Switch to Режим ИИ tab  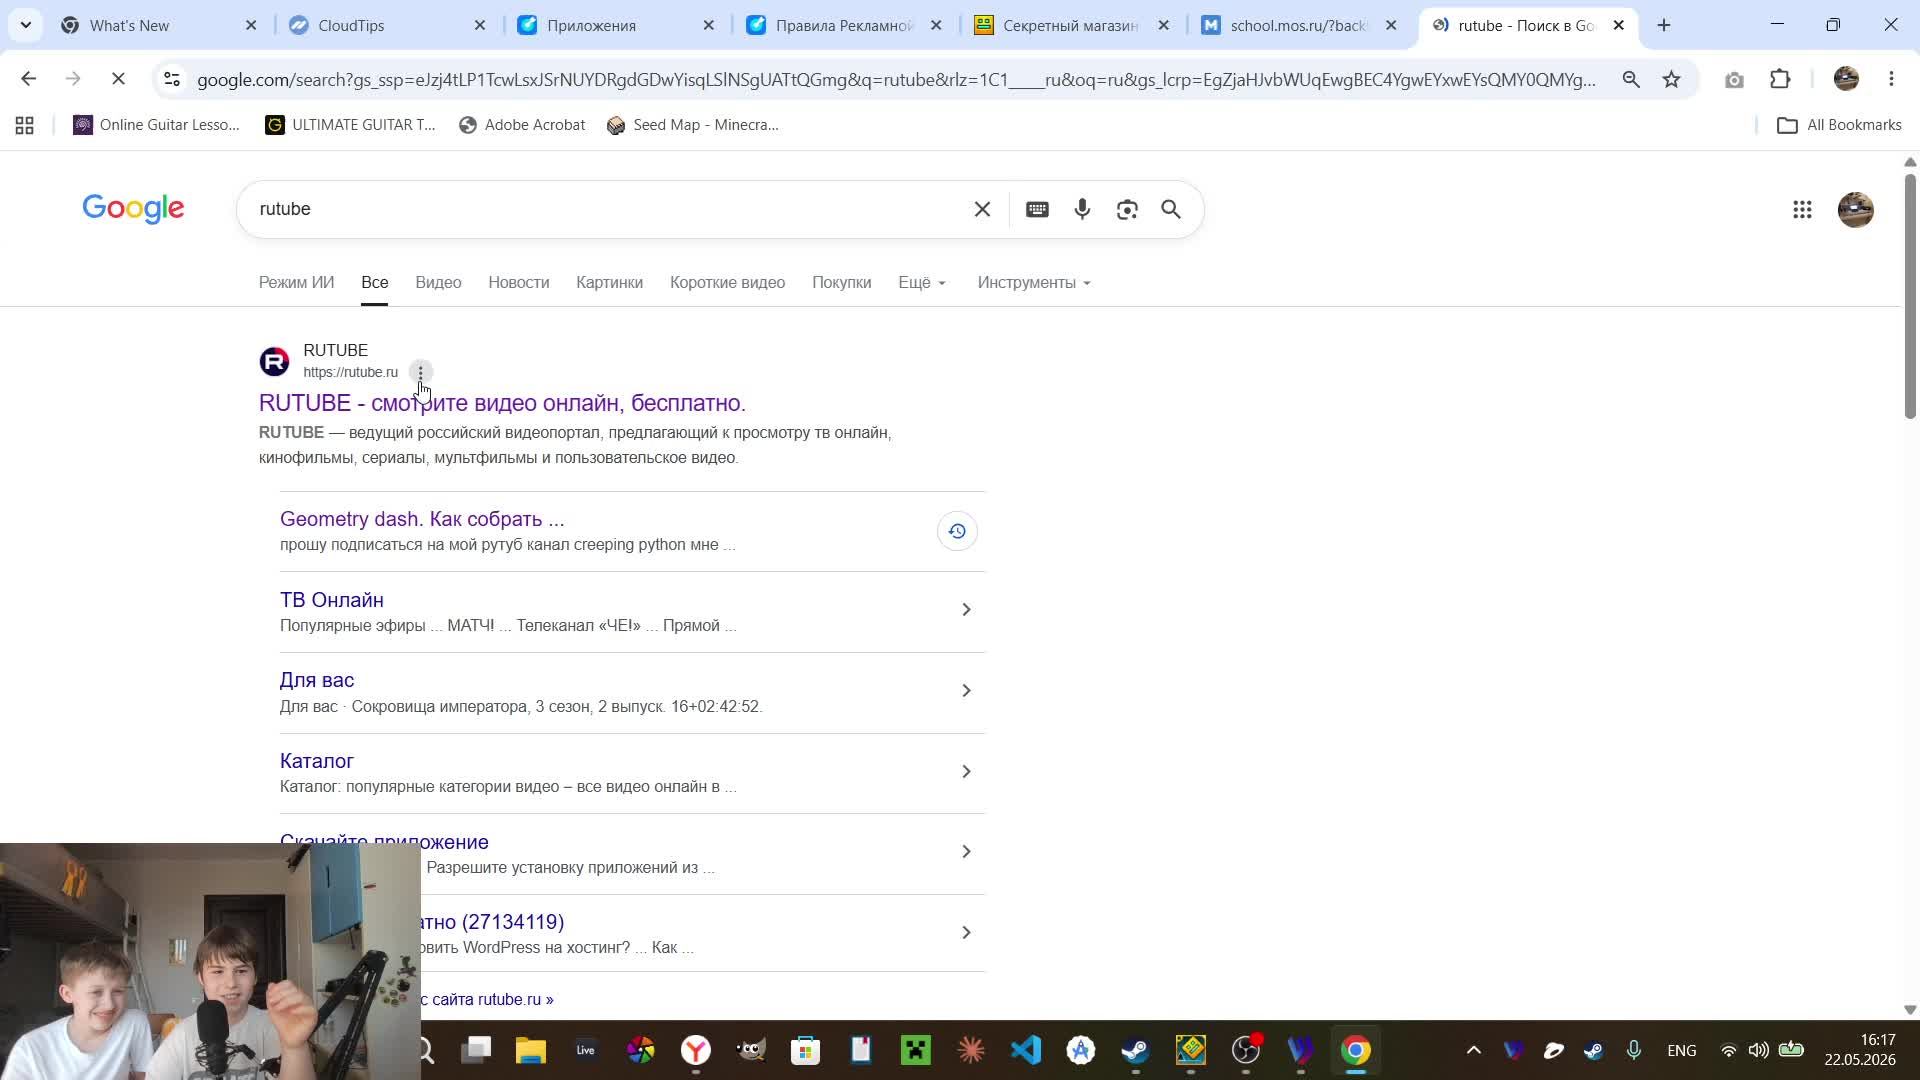point(296,283)
